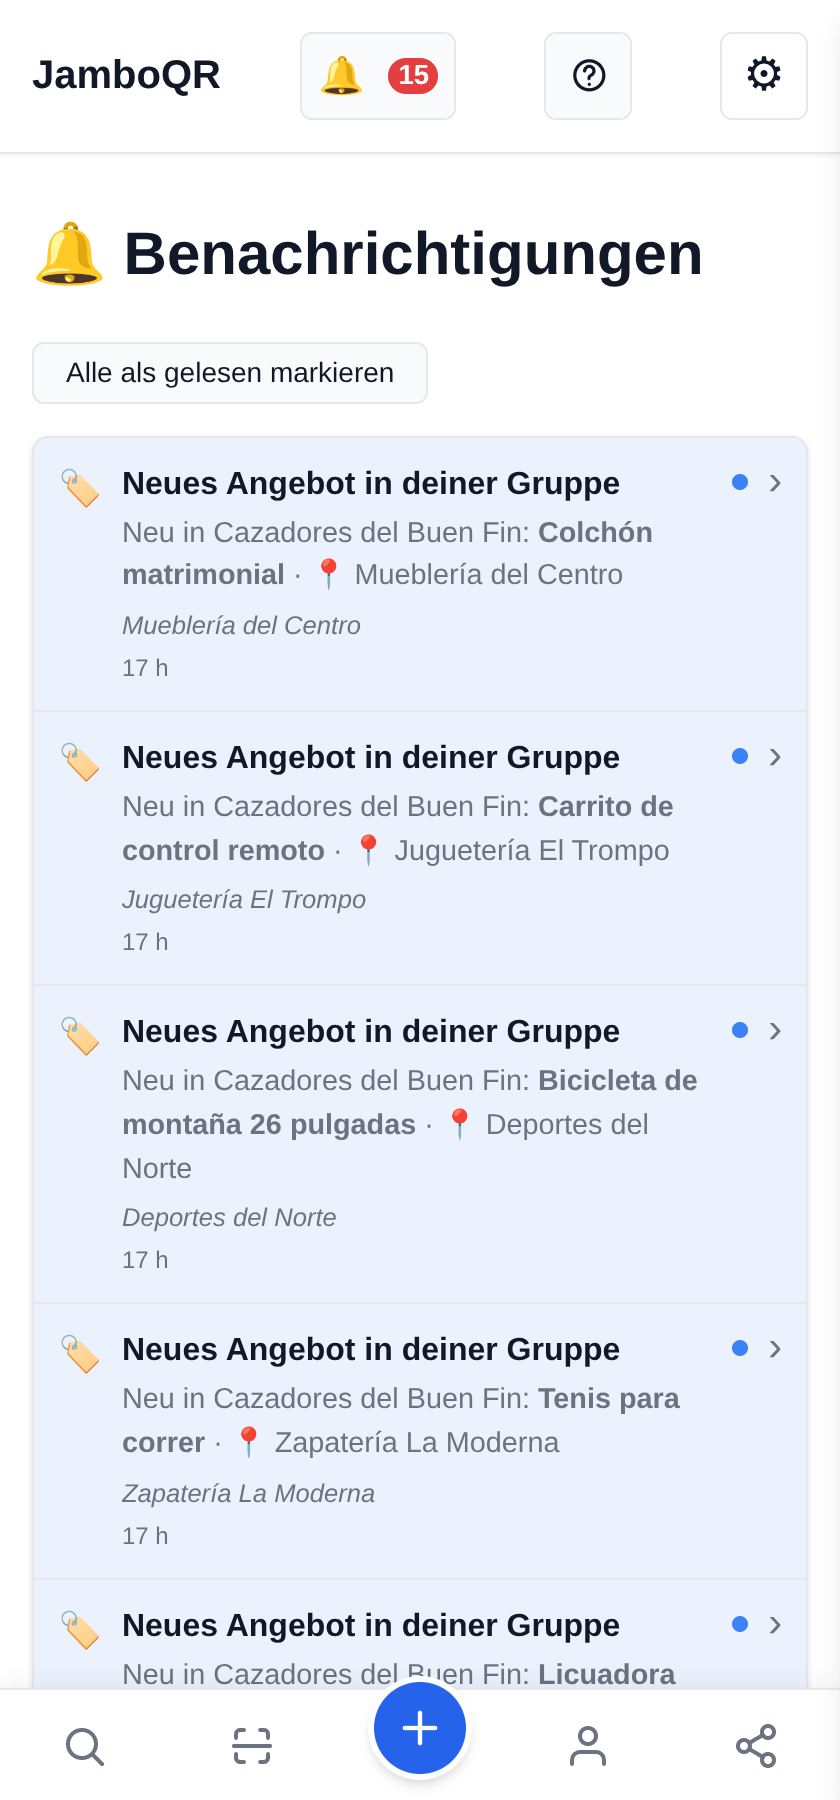
Task: Open the help question mark icon
Action: pyautogui.click(x=588, y=76)
